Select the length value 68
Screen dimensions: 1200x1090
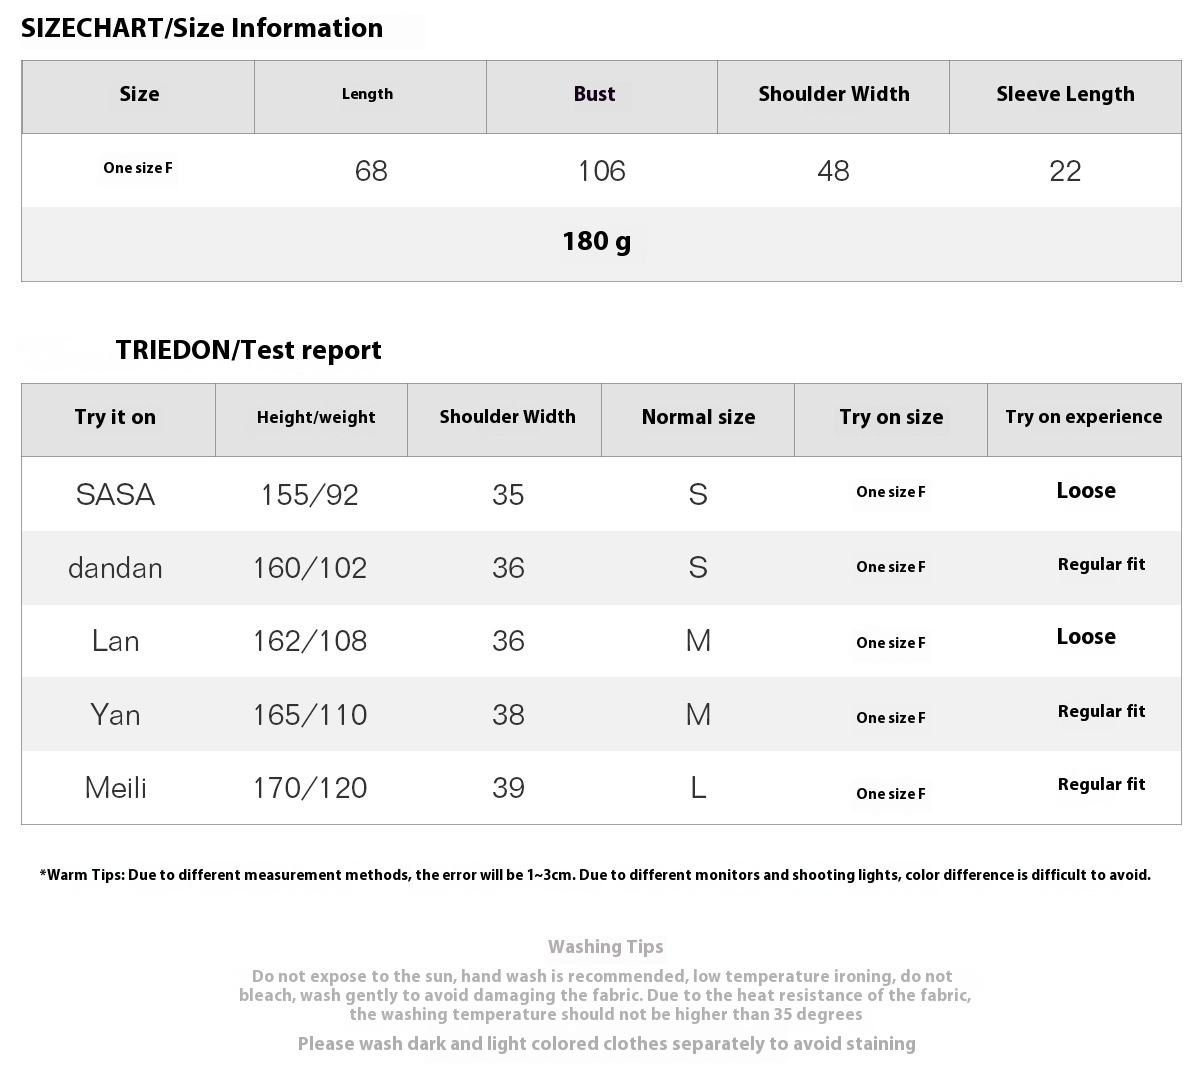[x=371, y=171]
